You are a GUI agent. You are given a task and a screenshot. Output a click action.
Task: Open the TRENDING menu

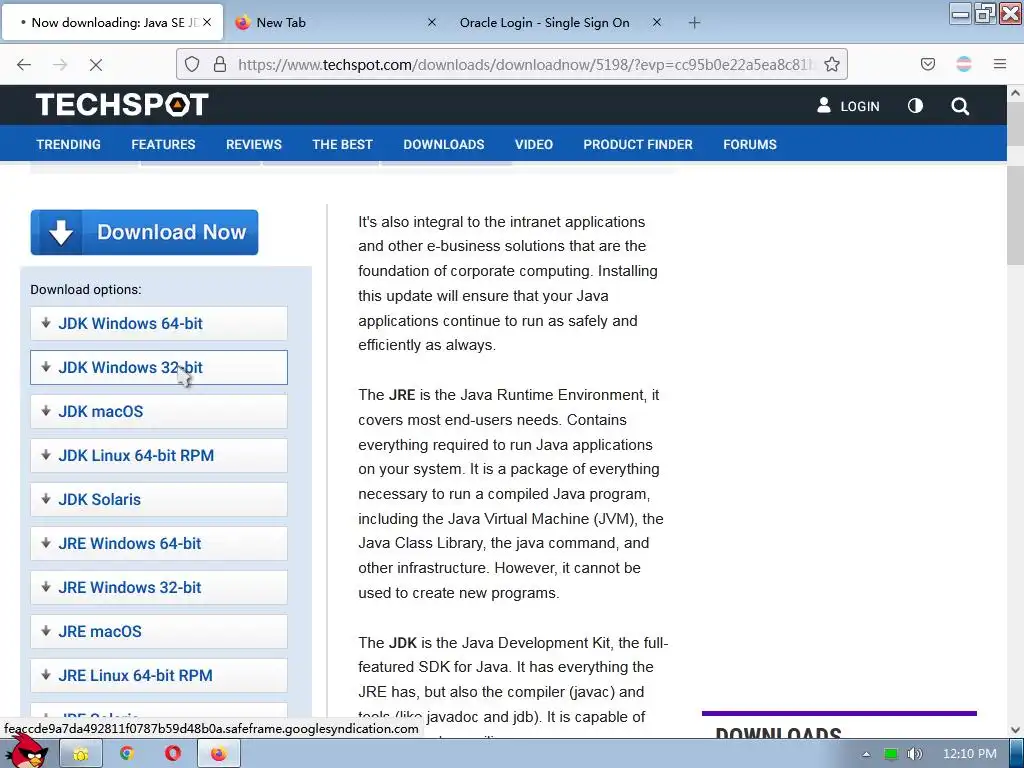[69, 144]
